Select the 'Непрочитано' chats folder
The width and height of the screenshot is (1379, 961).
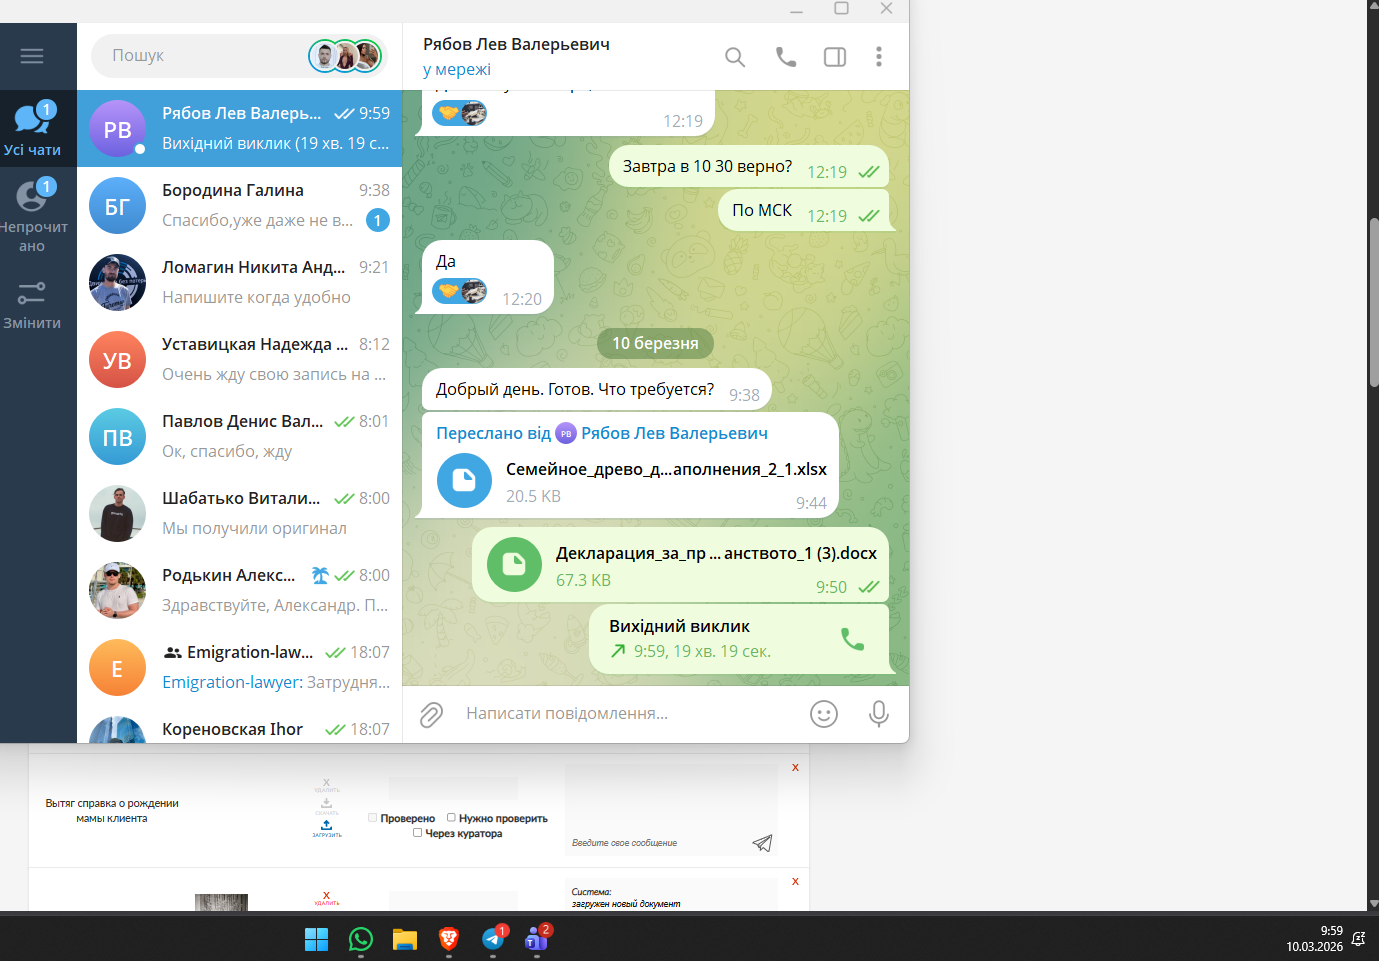point(32,215)
